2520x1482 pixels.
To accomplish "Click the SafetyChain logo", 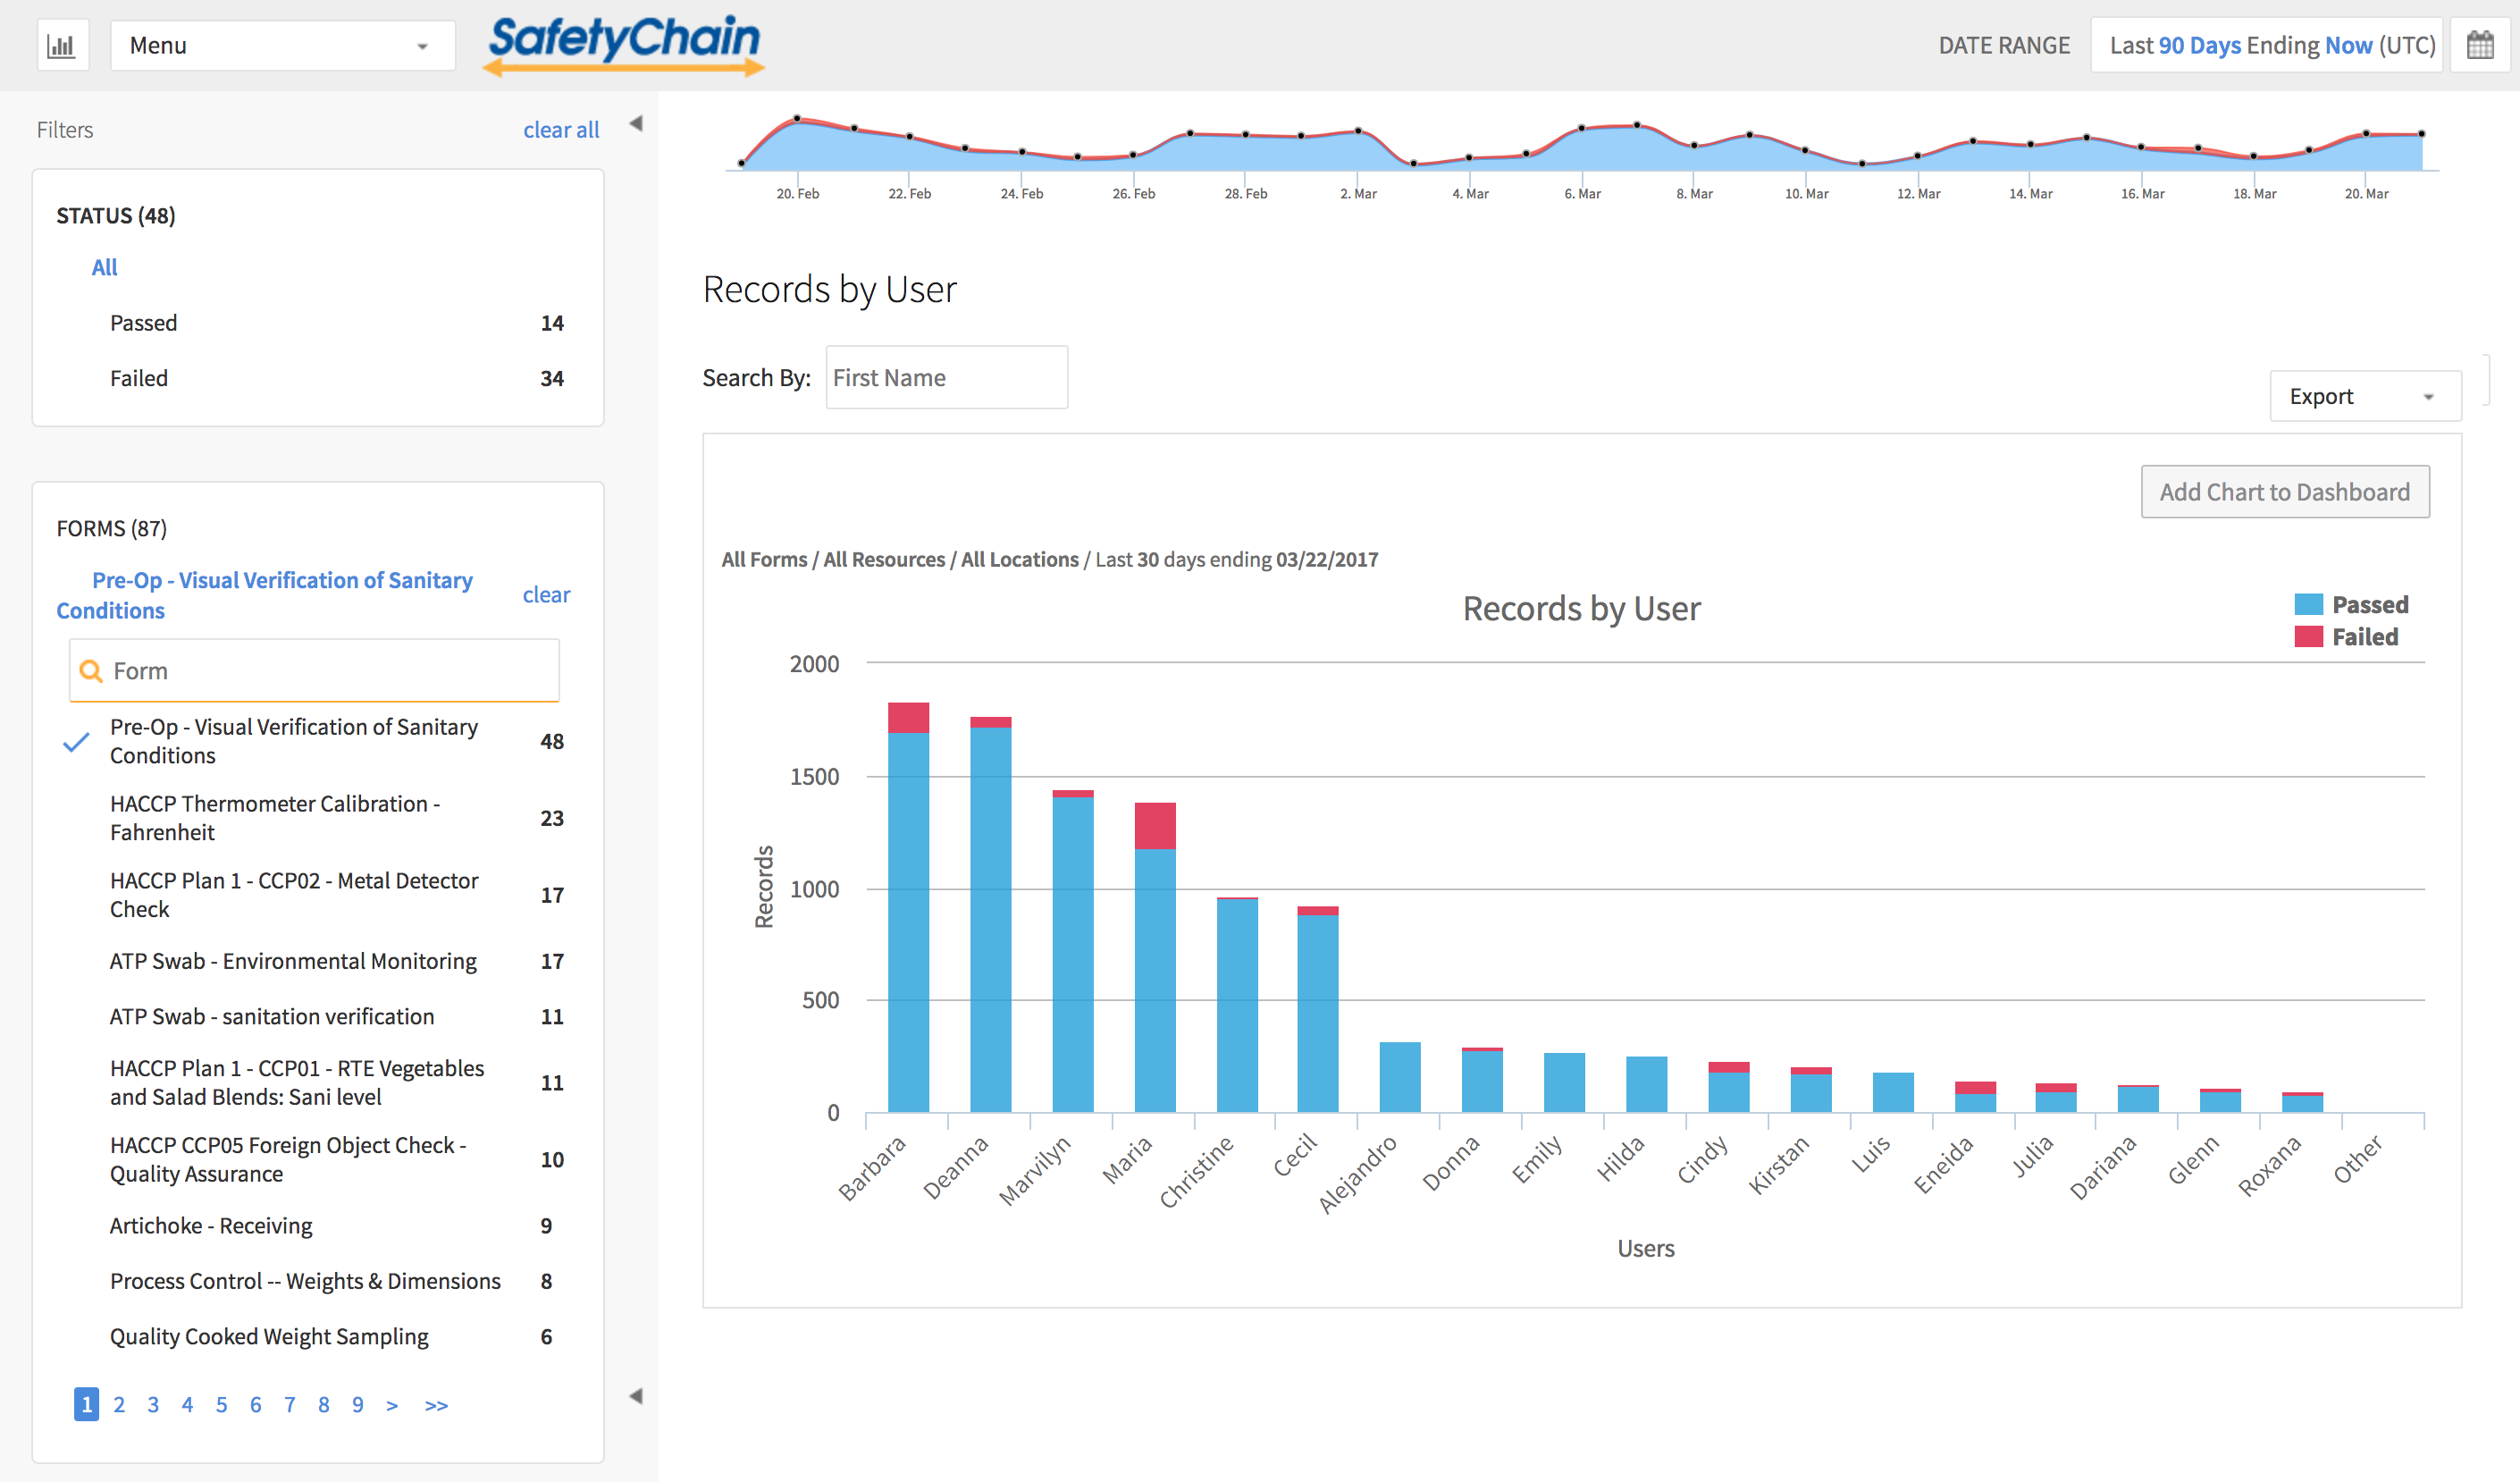I will [624, 44].
